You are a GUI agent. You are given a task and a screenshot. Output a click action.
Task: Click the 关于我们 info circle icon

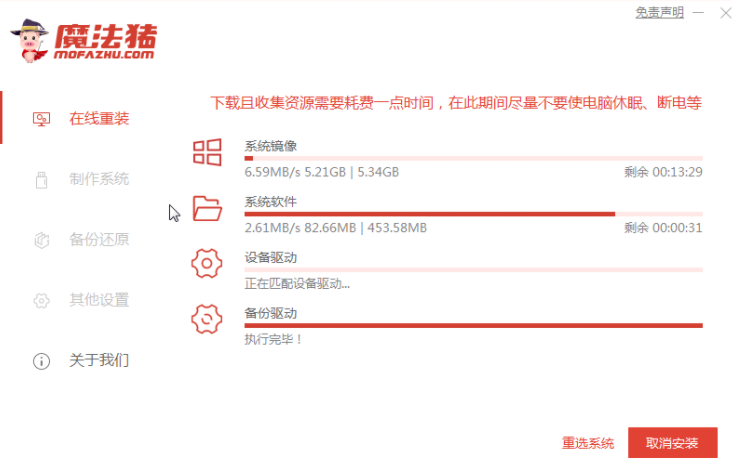point(41,361)
